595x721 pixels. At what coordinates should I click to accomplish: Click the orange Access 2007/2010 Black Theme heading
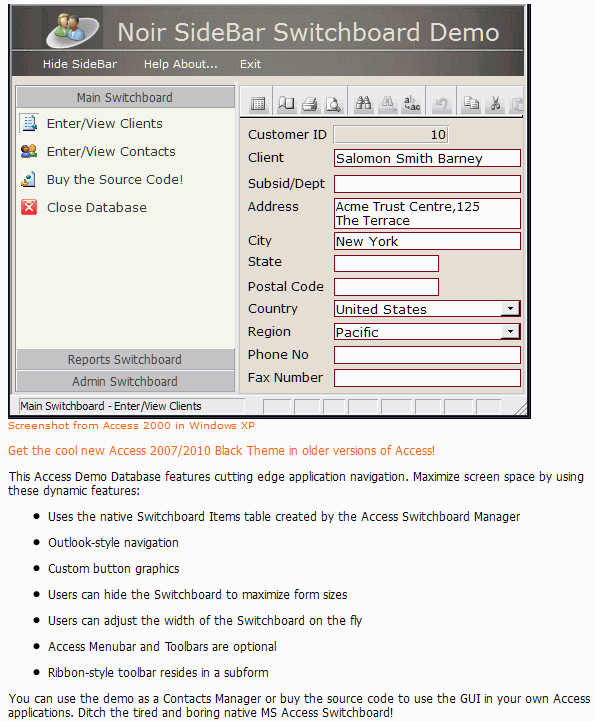tap(221, 451)
